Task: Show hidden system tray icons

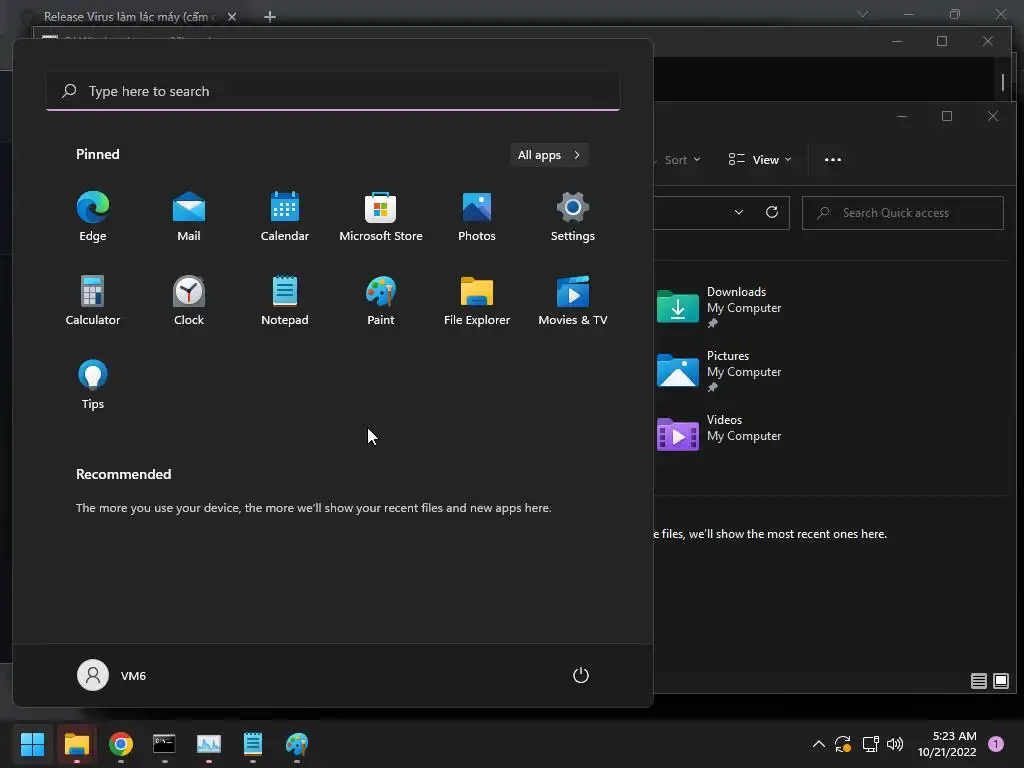Action: [x=818, y=744]
